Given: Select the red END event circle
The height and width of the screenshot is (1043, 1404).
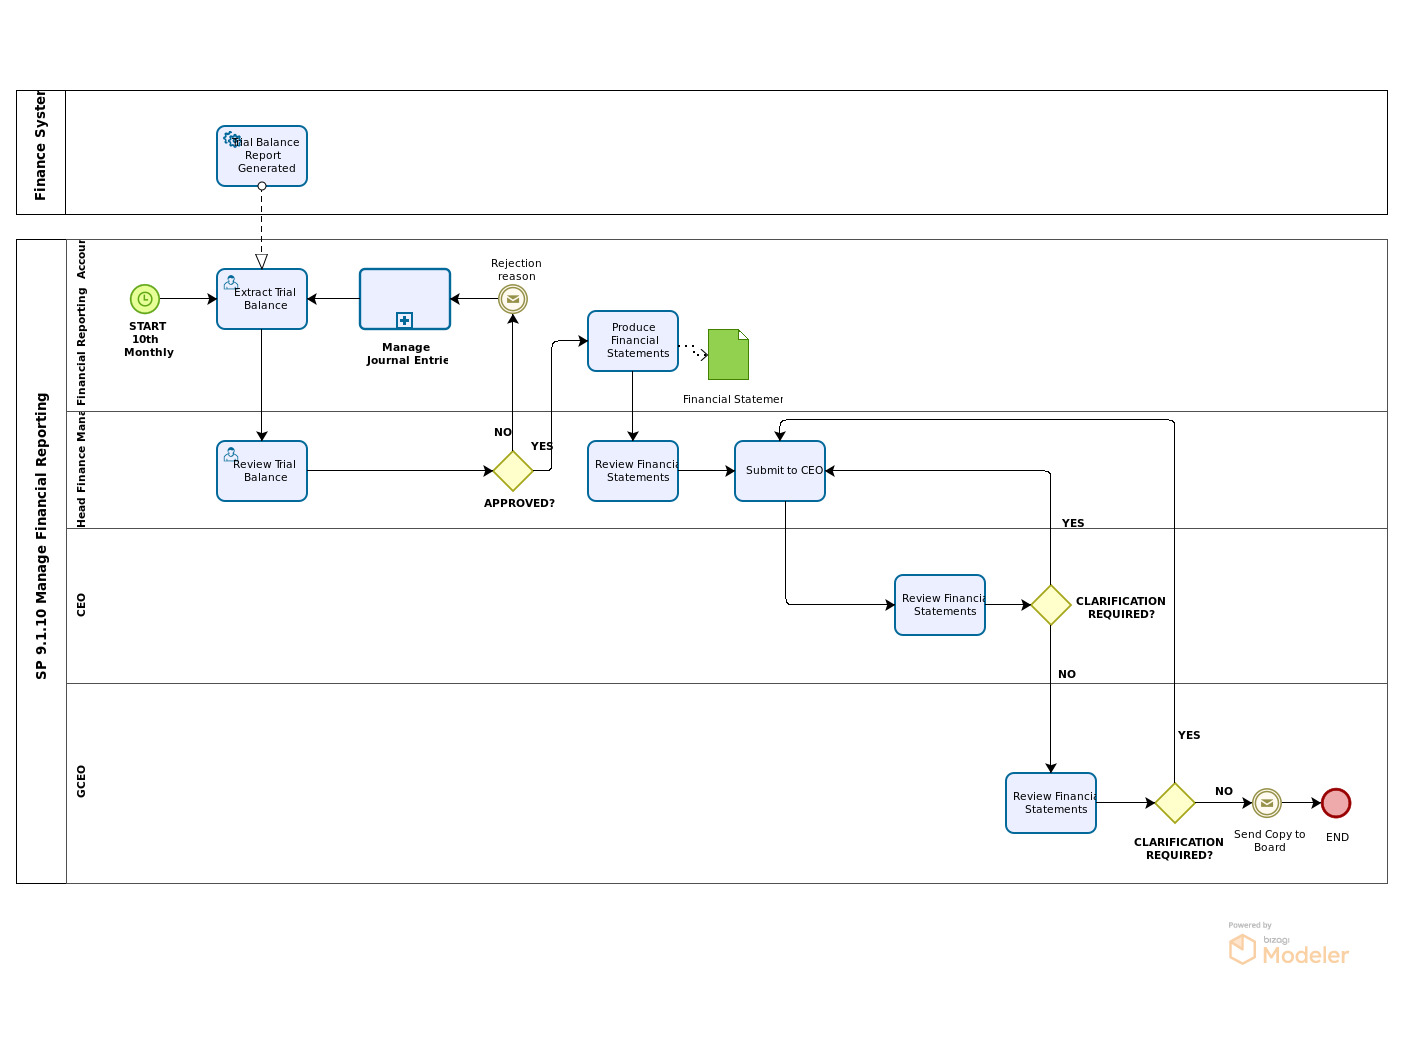Looking at the screenshot, I should [x=1336, y=803].
